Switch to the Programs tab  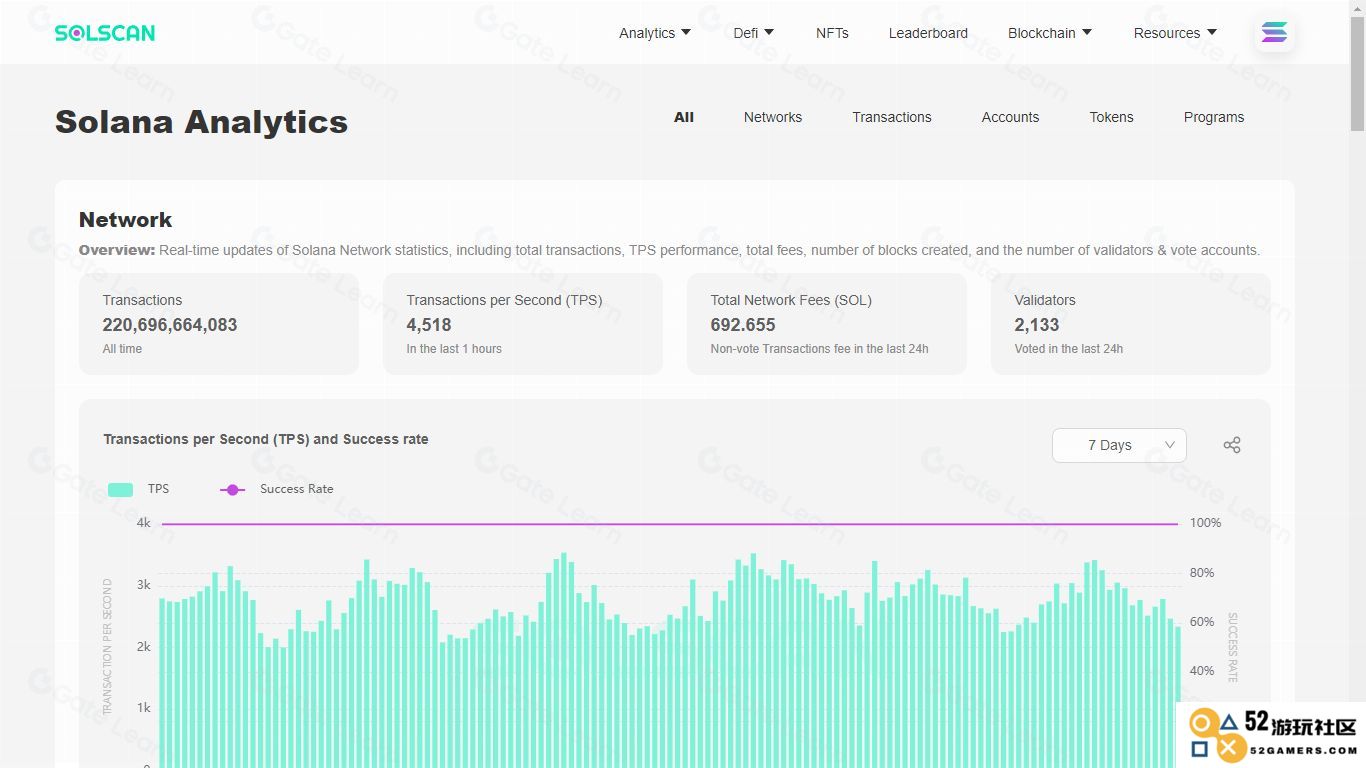pyautogui.click(x=1214, y=117)
